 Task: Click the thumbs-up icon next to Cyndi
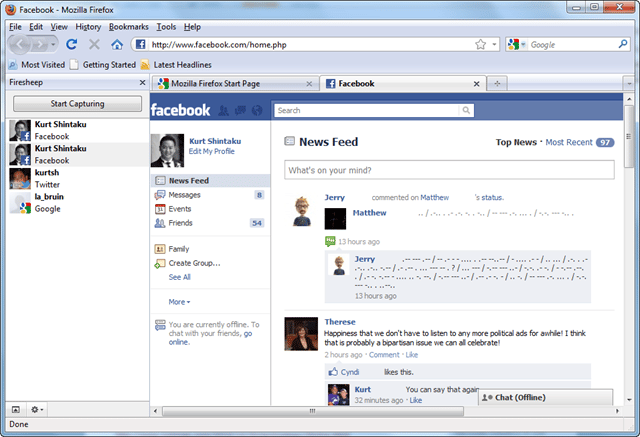tap(333, 372)
